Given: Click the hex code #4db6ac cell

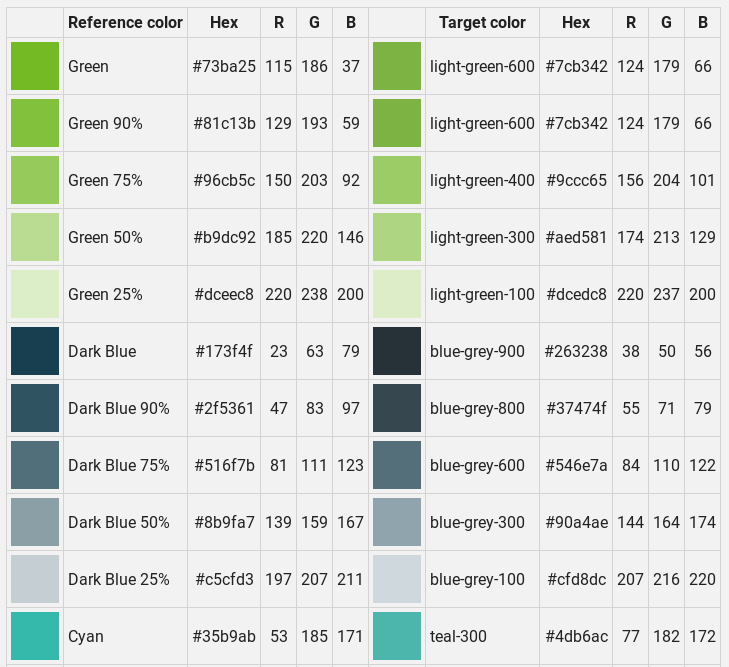Looking at the screenshot, I should [x=576, y=636].
